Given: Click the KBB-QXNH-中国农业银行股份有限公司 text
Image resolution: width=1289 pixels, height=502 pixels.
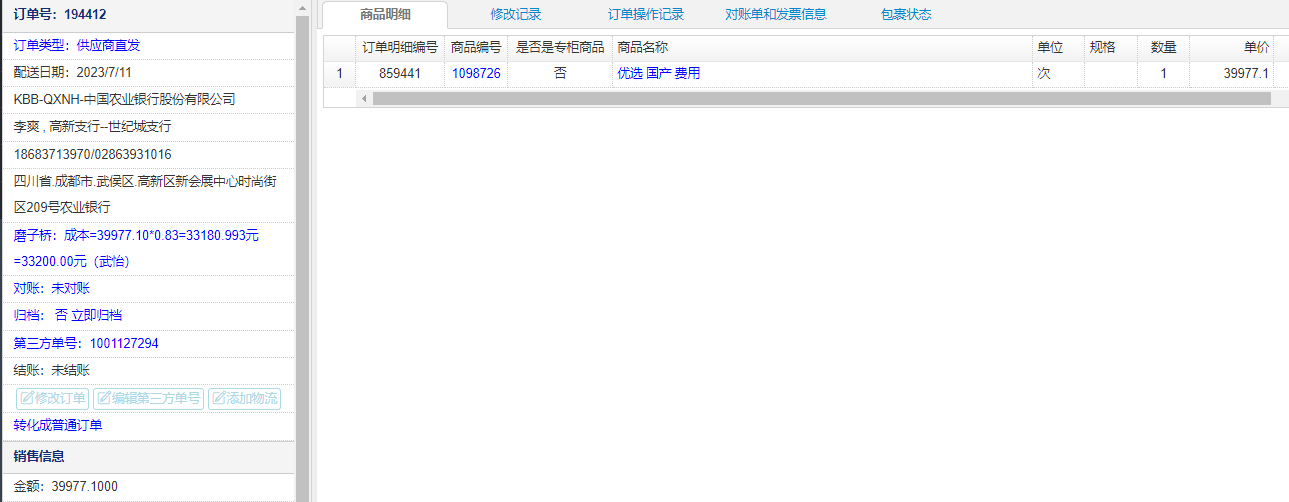Looking at the screenshot, I should tap(125, 99).
